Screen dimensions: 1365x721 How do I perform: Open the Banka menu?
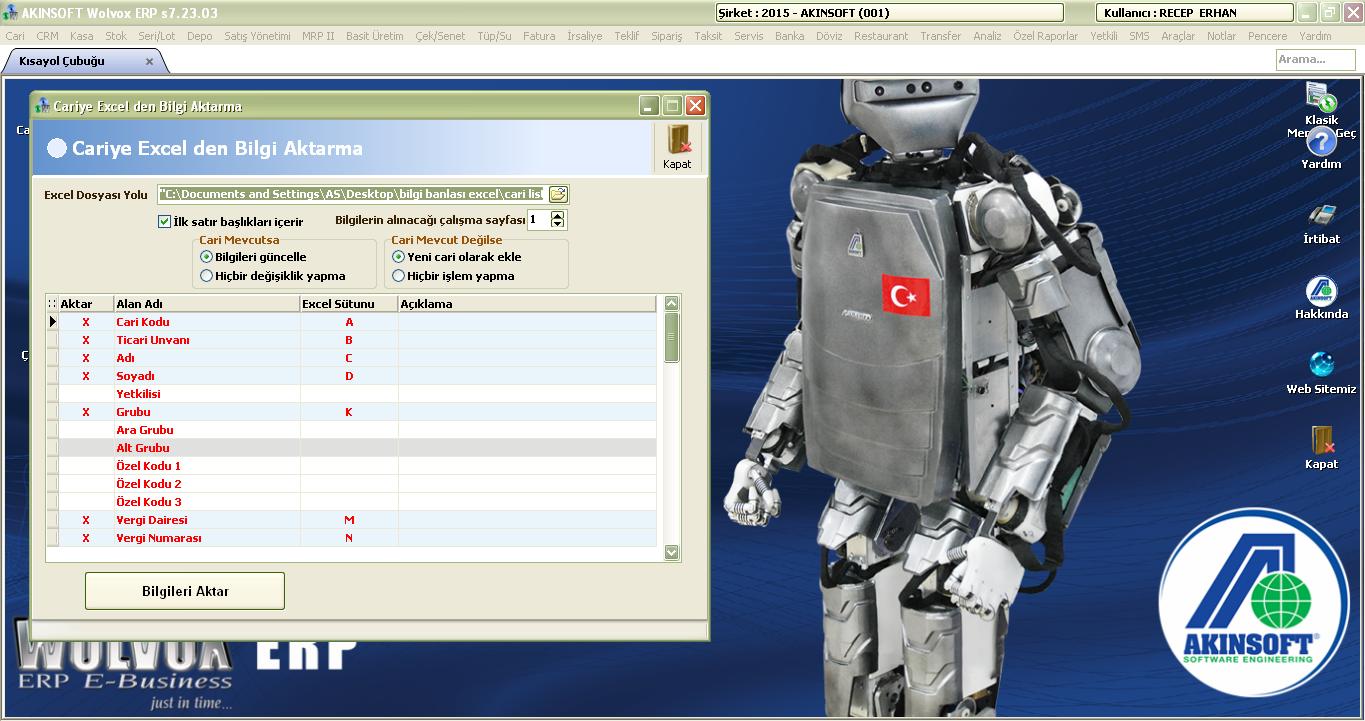coord(789,36)
